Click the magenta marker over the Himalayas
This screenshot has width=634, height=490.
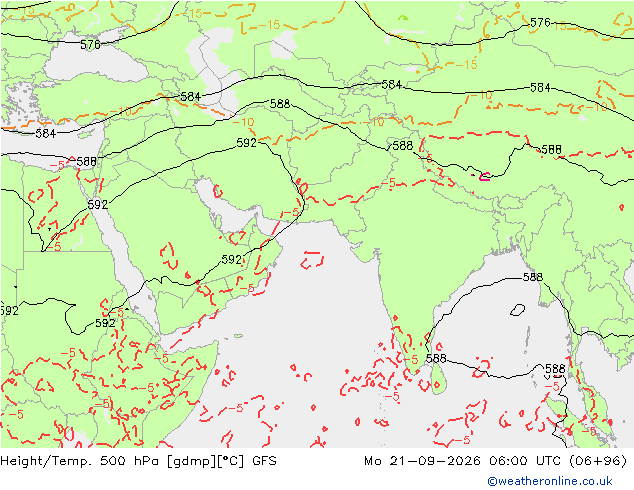click(484, 176)
